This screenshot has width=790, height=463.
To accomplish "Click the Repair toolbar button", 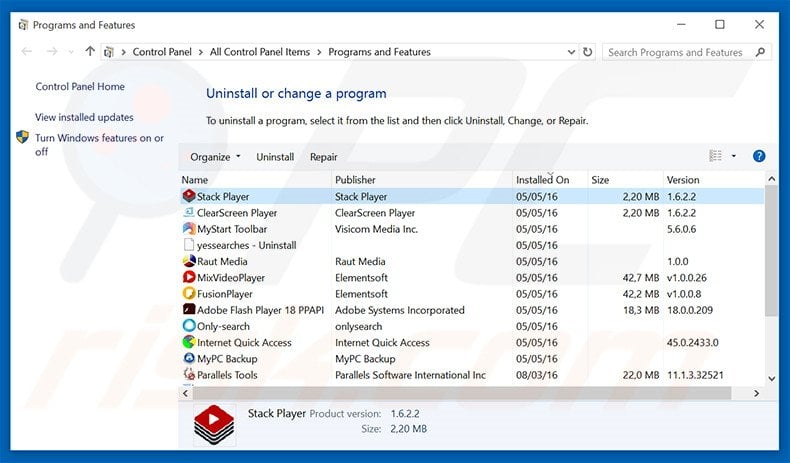I will tap(323, 157).
